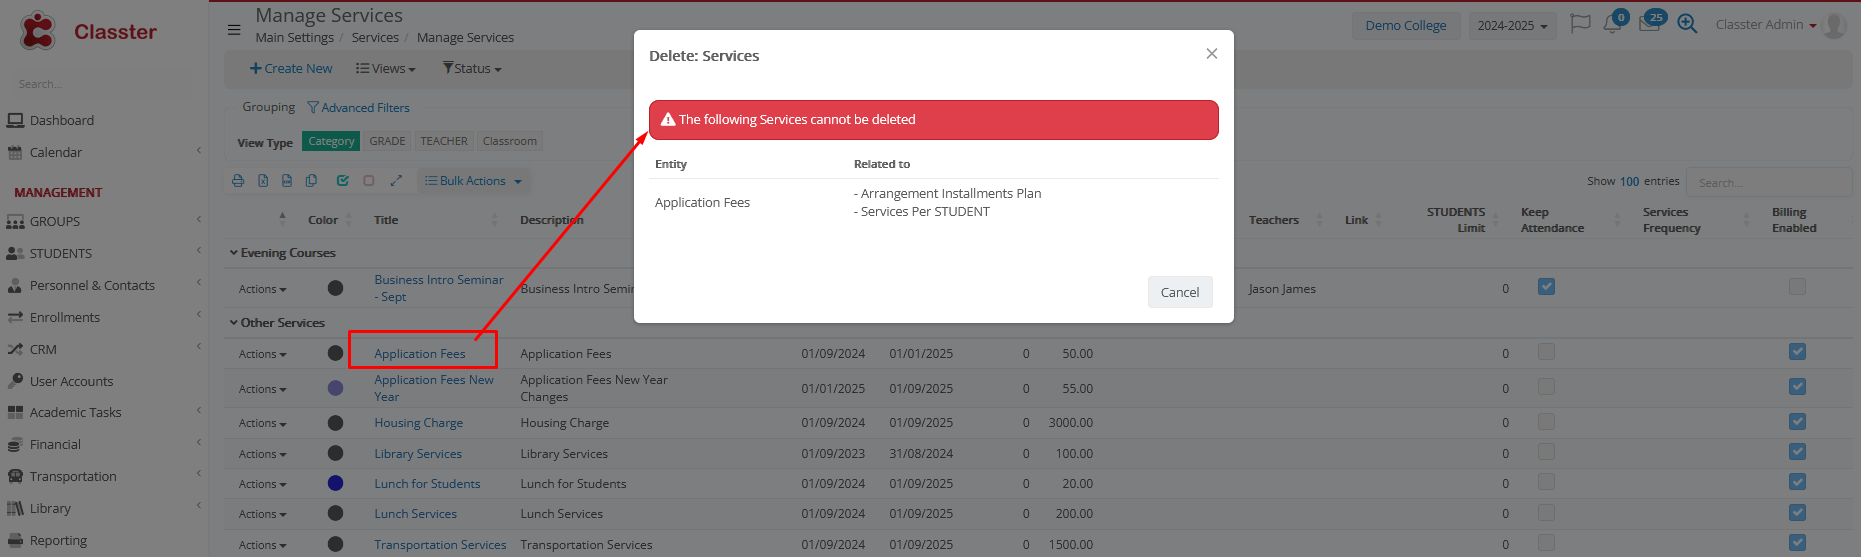Screen dimensions: 1861x557
Task: Open the messages envelope icon
Action: [1649, 24]
